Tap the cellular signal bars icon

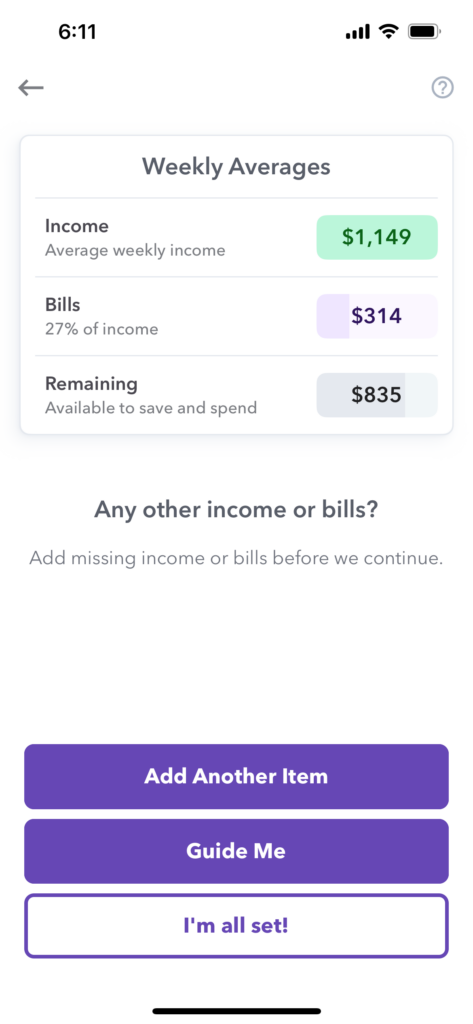(358, 32)
